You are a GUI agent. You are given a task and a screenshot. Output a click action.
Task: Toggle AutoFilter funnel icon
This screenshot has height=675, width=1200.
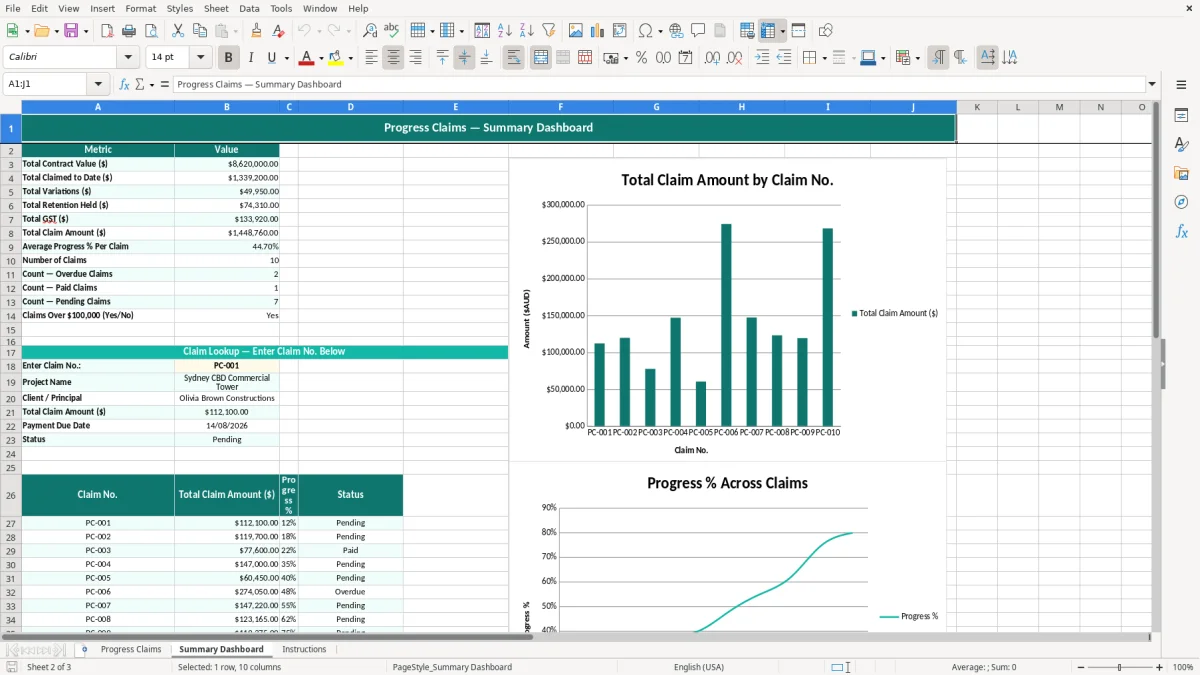point(549,31)
